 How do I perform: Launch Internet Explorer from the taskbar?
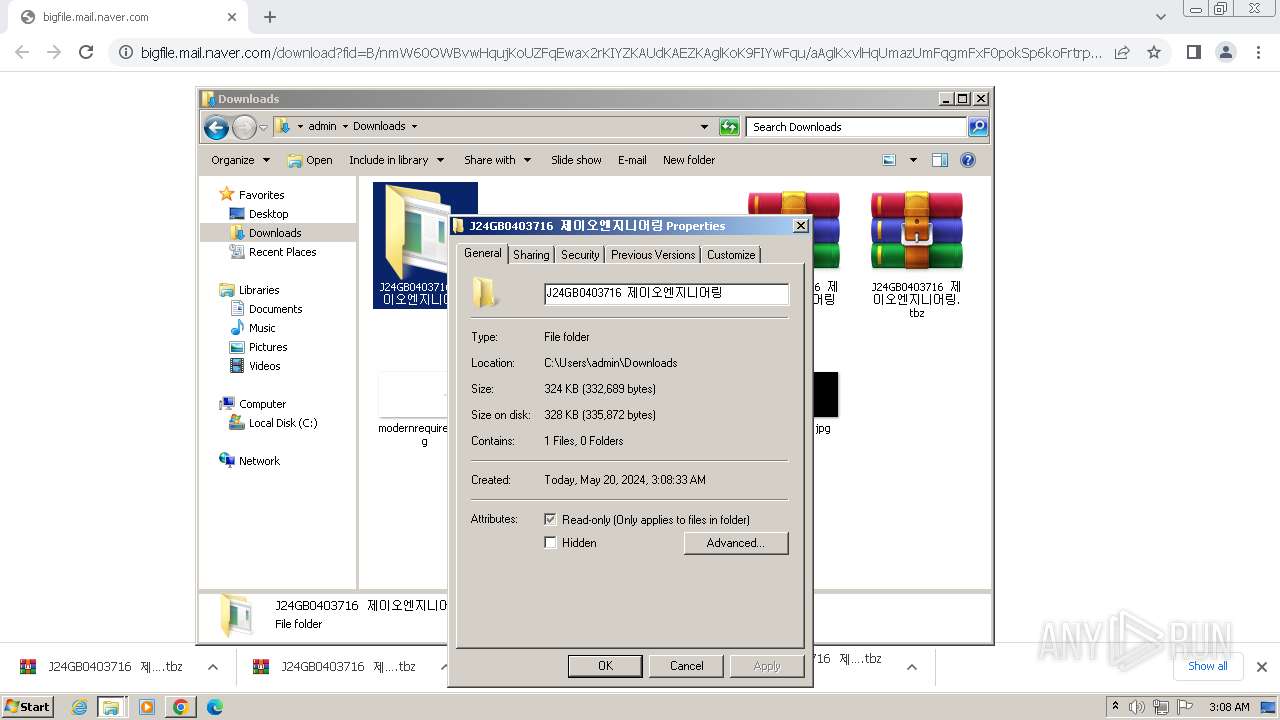pos(79,707)
